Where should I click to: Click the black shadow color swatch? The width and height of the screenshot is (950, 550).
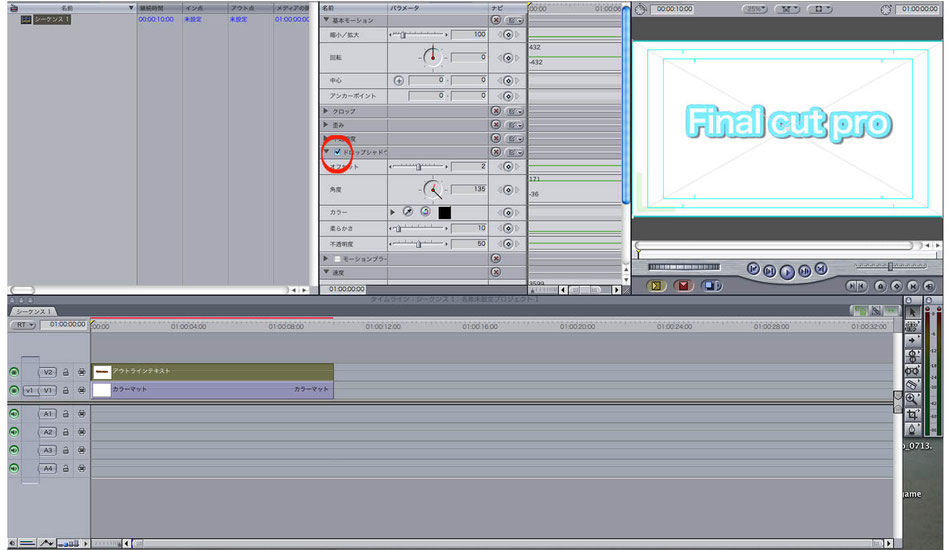click(x=445, y=213)
